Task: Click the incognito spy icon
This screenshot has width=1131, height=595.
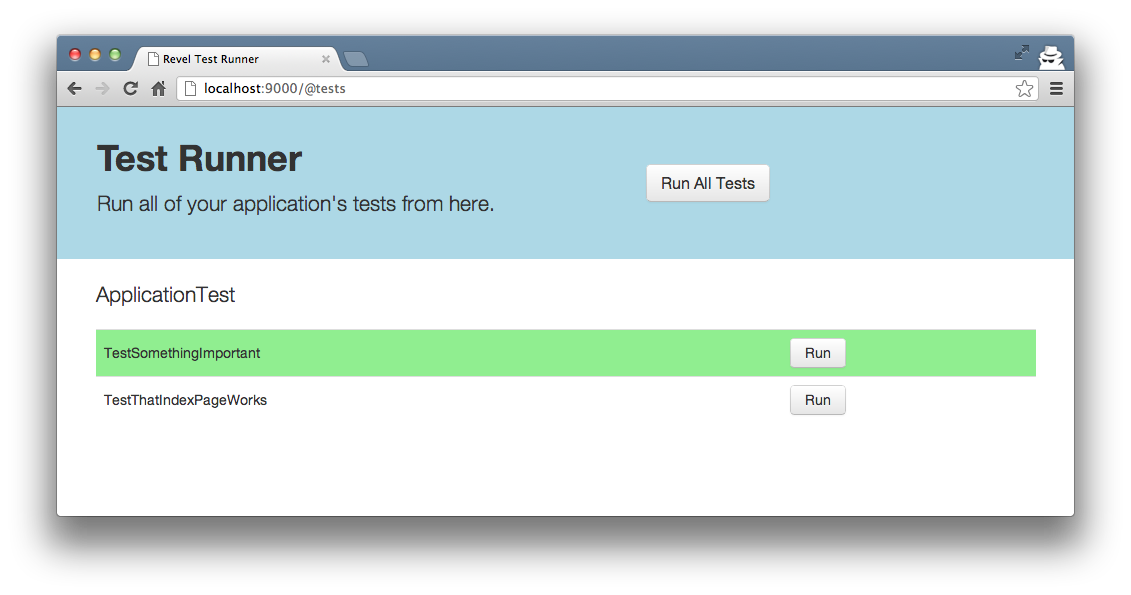Action: [x=1051, y=57]
